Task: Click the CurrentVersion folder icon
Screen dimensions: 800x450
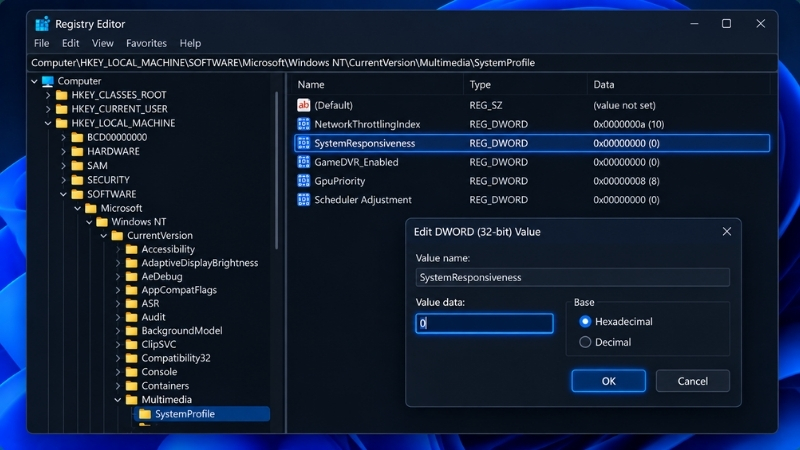Action: pos(117,236)
